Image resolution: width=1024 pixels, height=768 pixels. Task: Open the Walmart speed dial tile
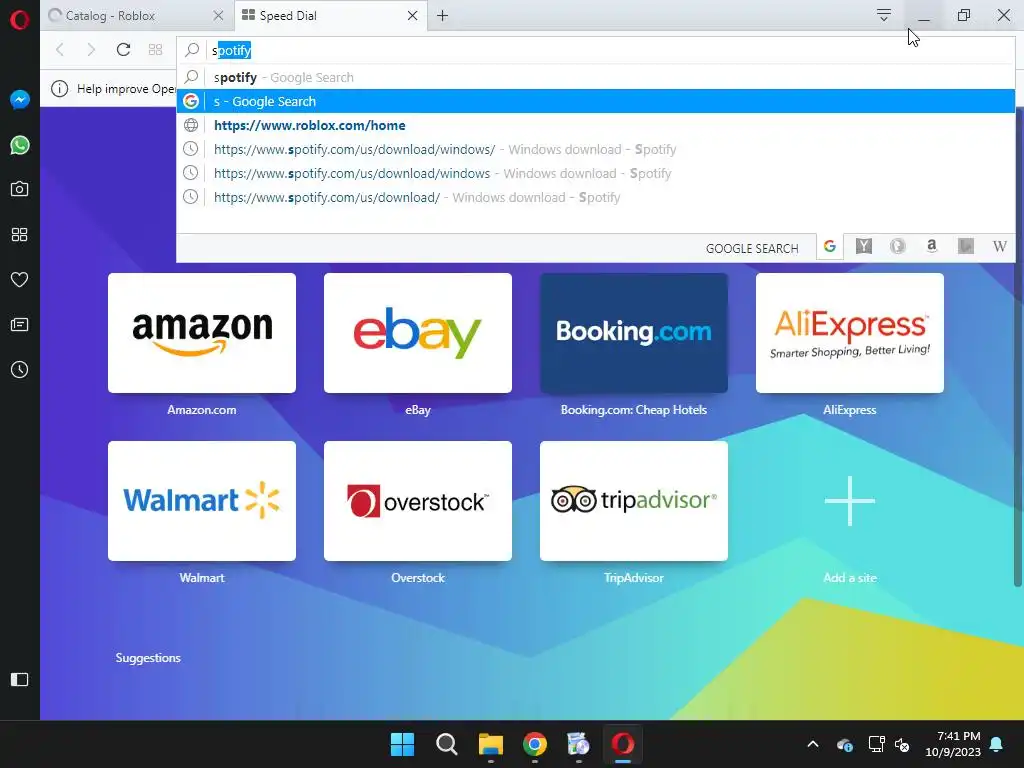[202, 501]
